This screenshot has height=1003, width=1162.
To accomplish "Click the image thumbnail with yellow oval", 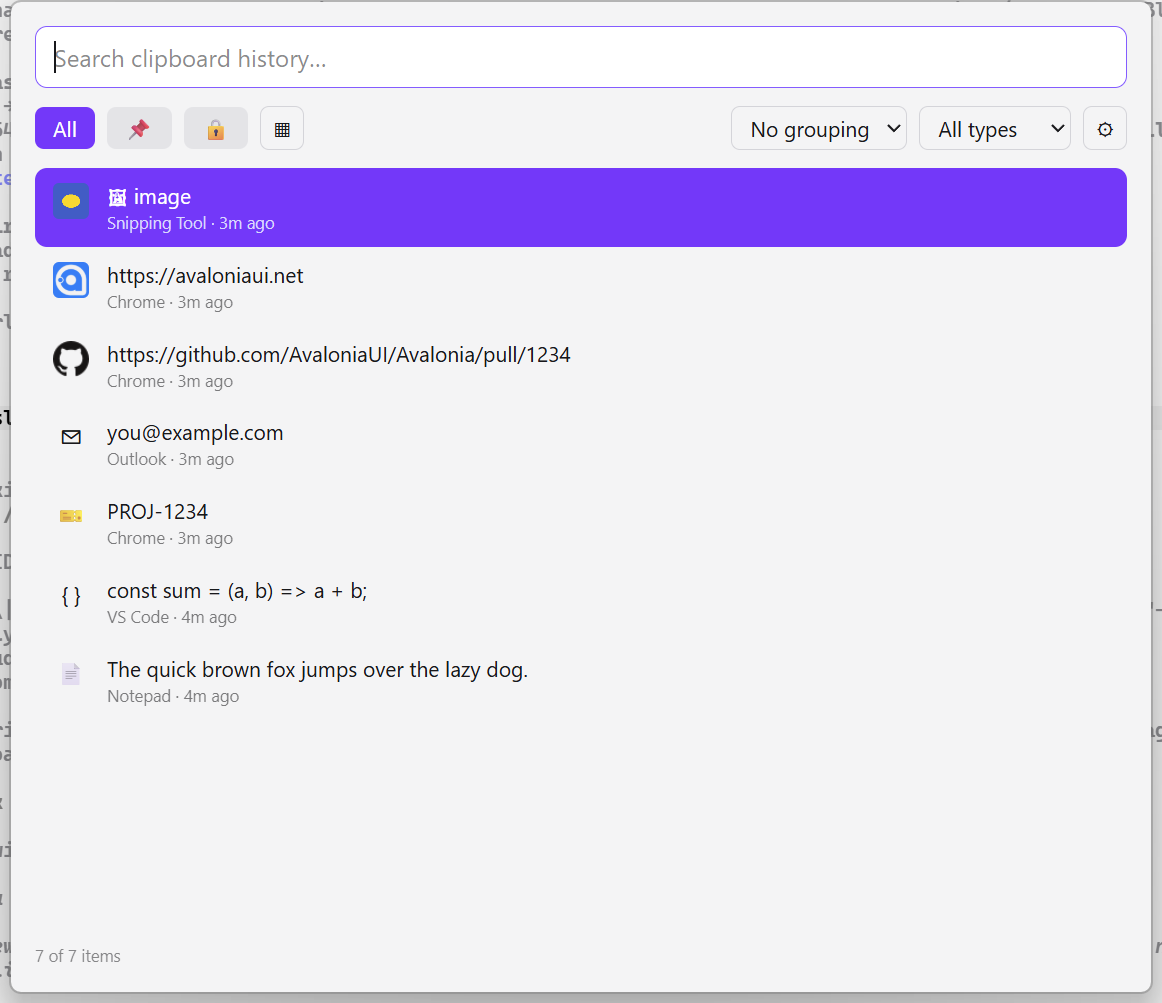I will (71, 201).
